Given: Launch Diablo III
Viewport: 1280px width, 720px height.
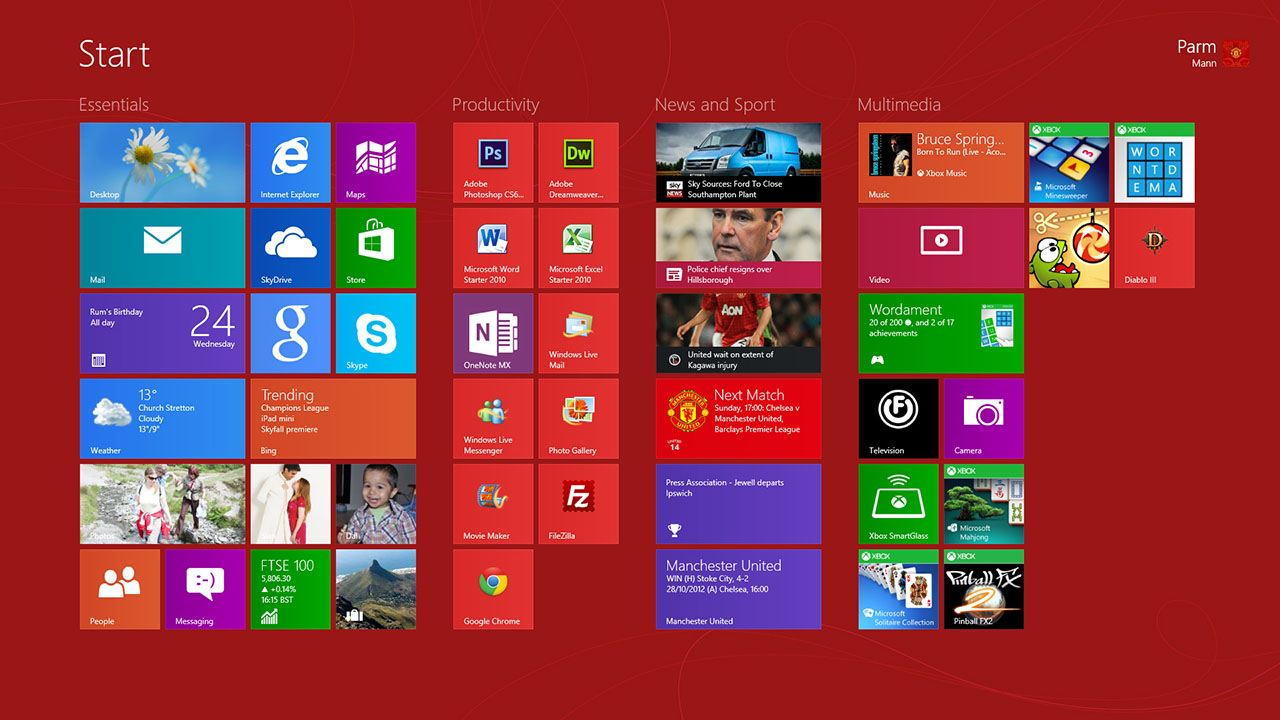Looking at the screenshot, I should pyautogui.click(x=1154, y=248).
